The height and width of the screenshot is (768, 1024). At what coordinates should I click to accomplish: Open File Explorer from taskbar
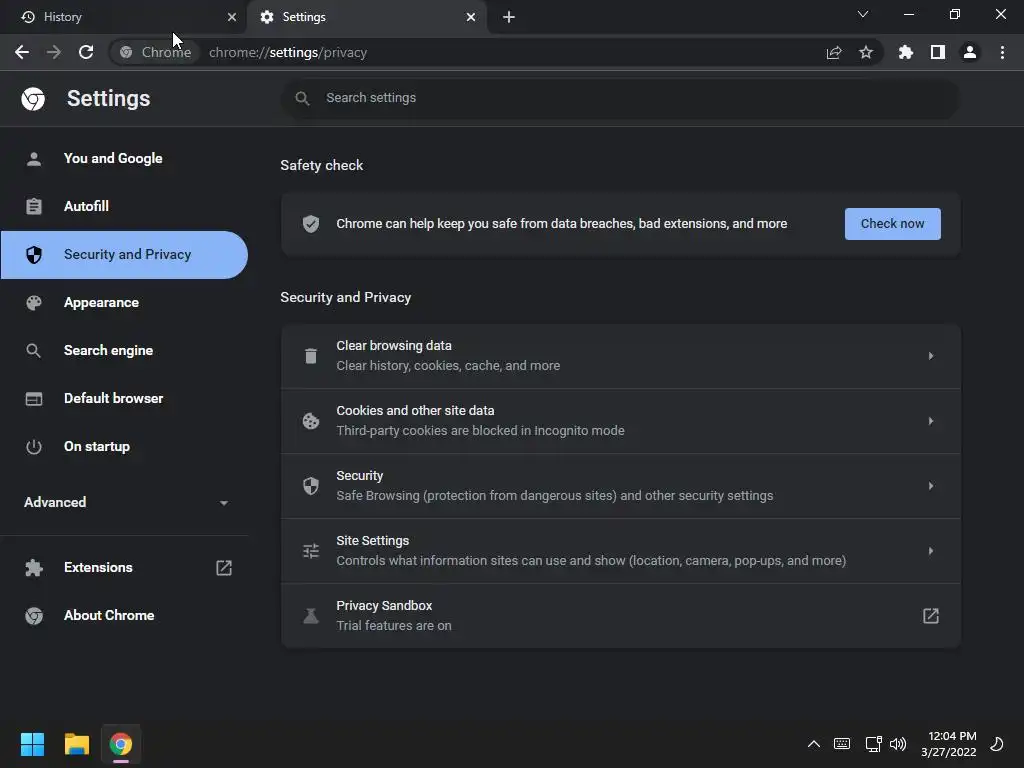coord(76,744)
